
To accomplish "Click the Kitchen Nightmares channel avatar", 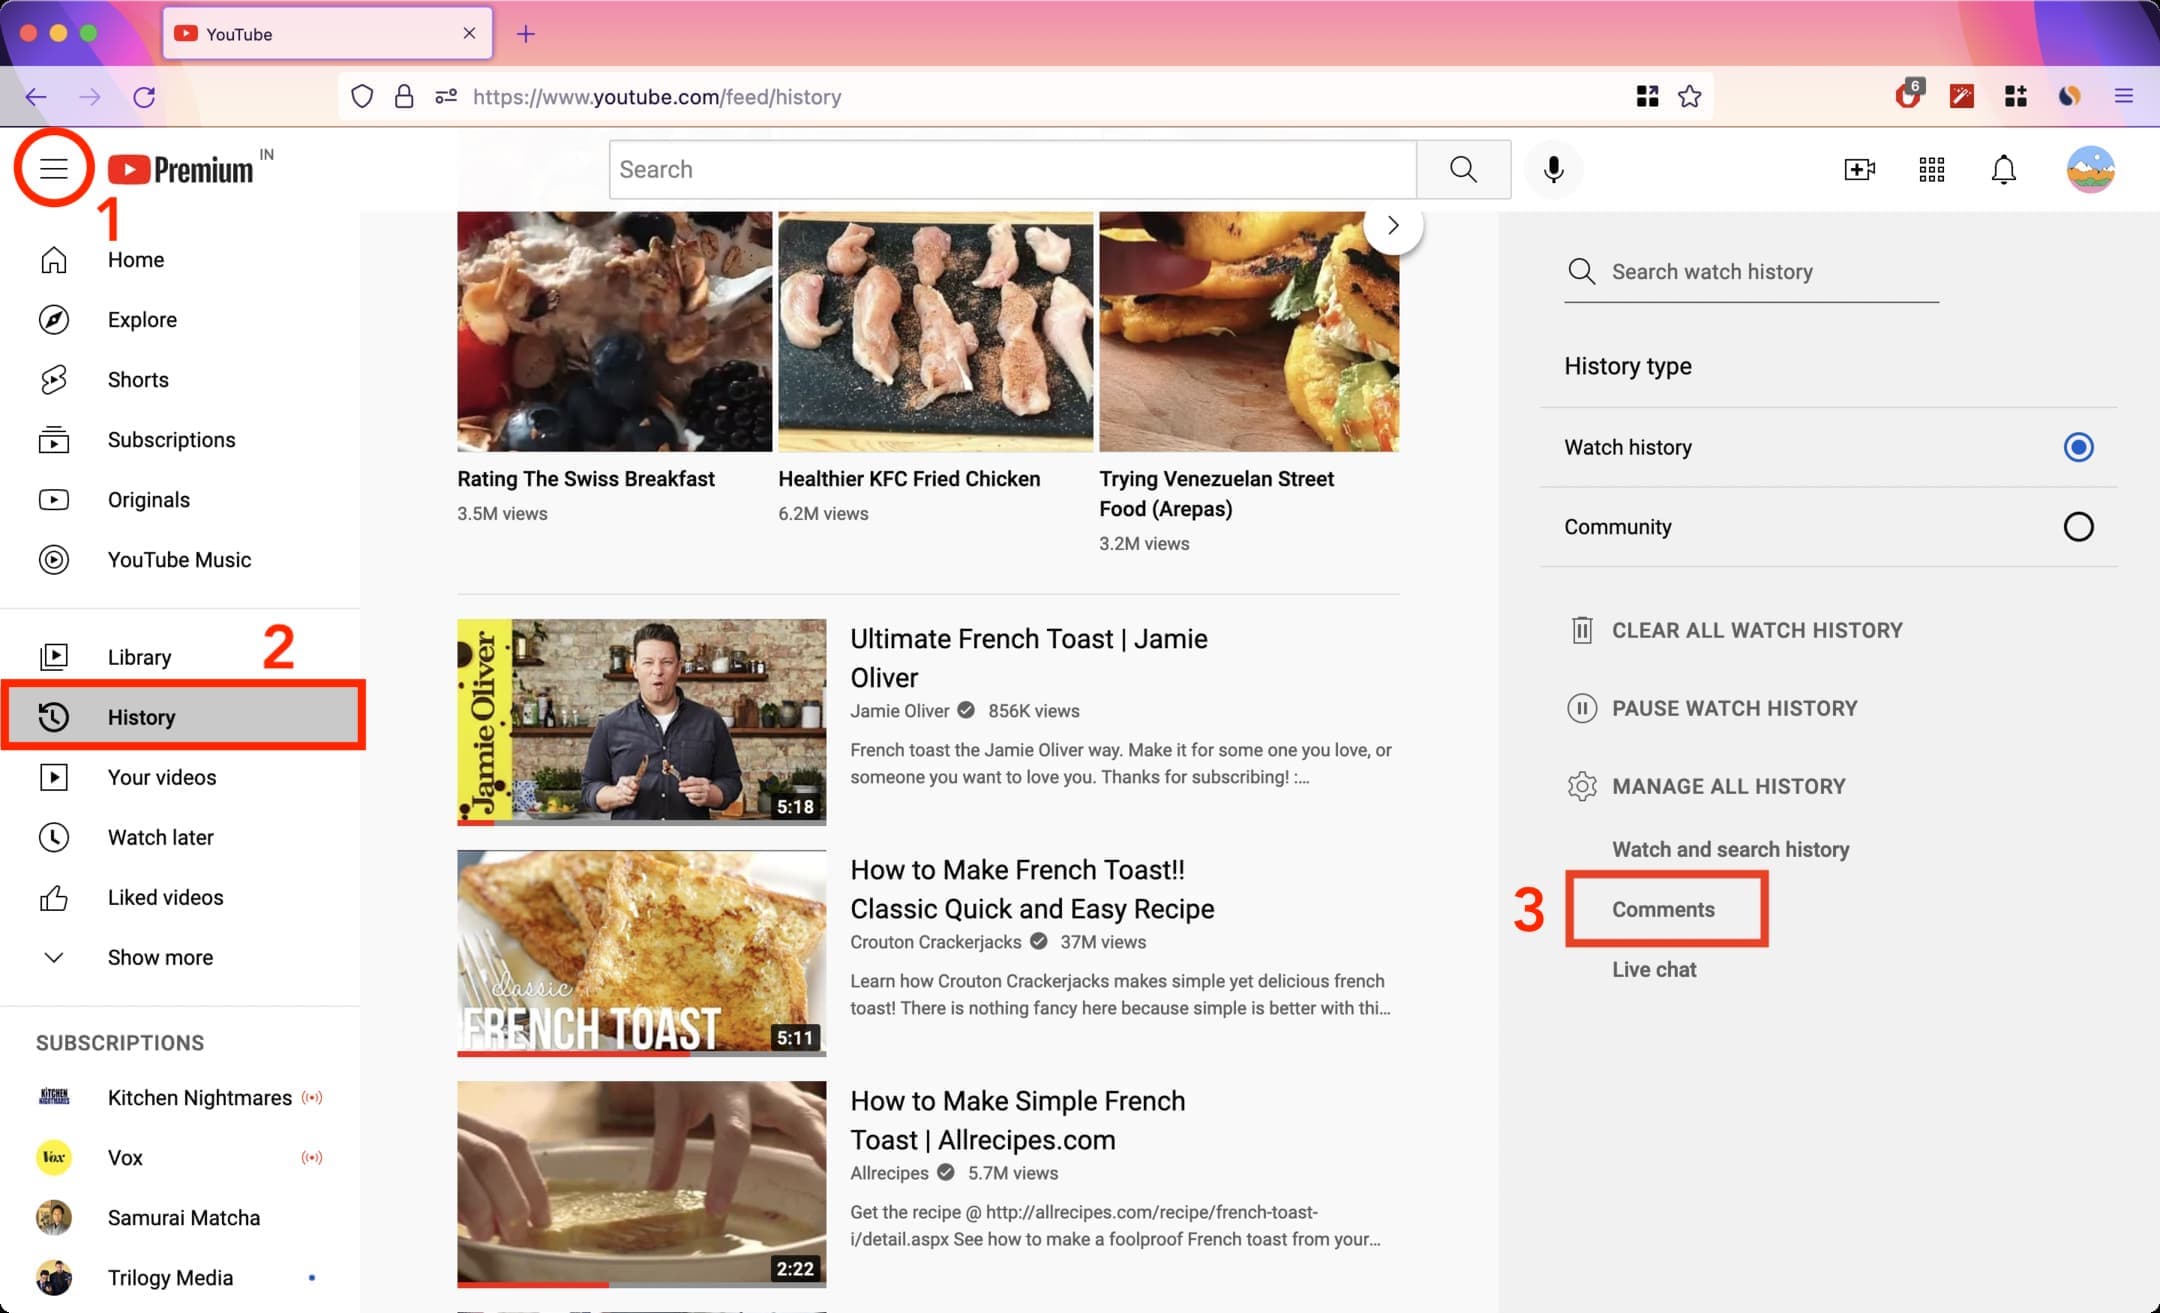I will click(x=54, y=1097).
